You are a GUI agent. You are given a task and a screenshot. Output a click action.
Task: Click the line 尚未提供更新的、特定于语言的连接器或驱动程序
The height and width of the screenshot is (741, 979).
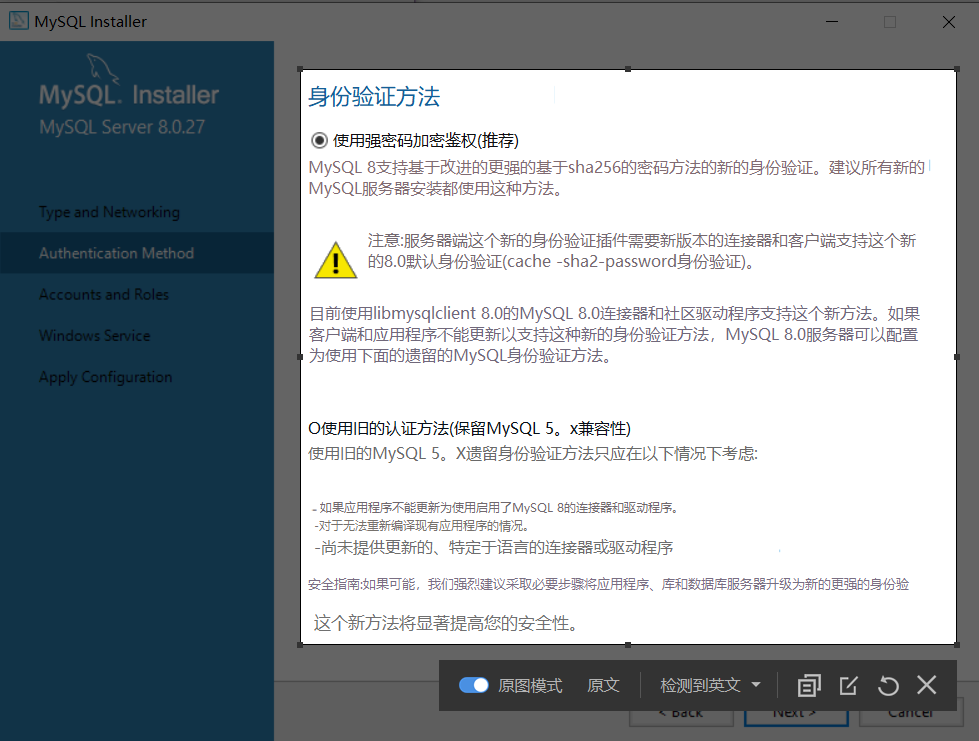point(493,547)
